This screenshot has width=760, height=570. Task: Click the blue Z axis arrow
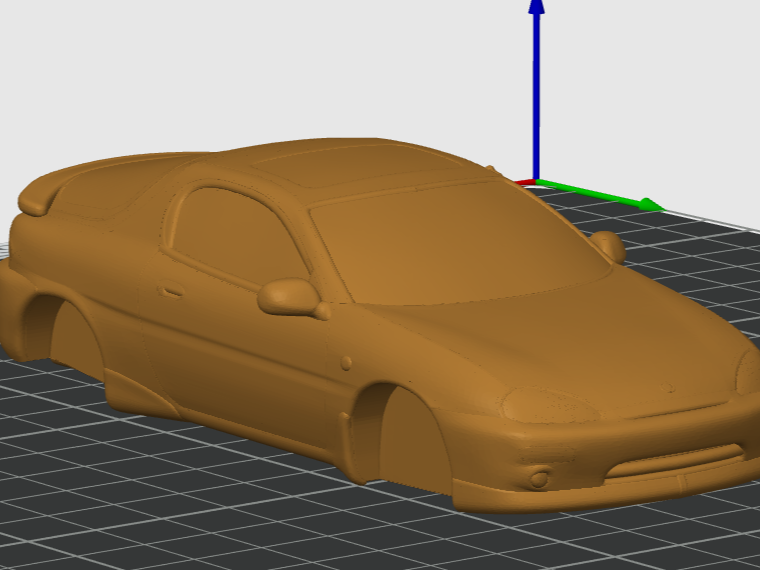click(x=536, y=90)
